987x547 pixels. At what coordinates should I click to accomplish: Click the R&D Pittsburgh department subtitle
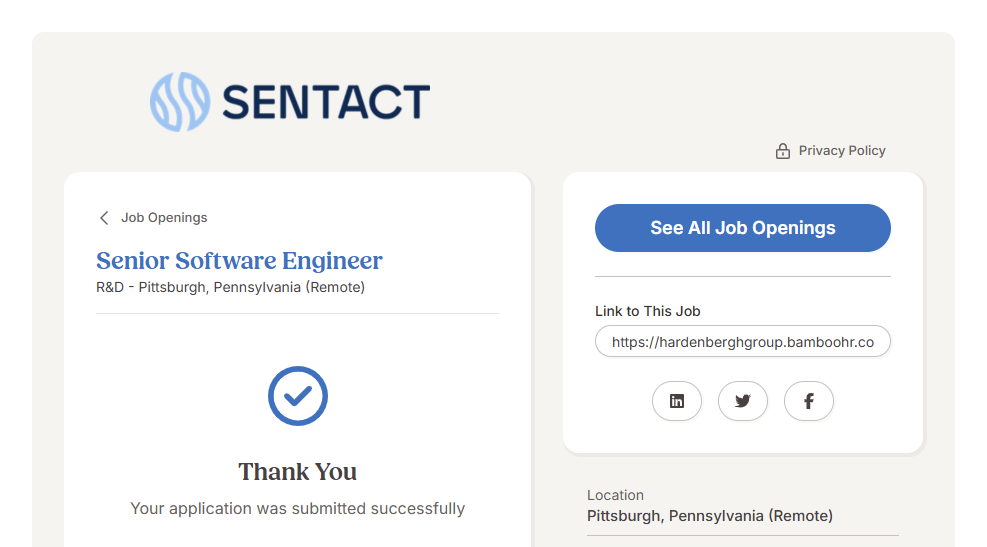[230, 288]
